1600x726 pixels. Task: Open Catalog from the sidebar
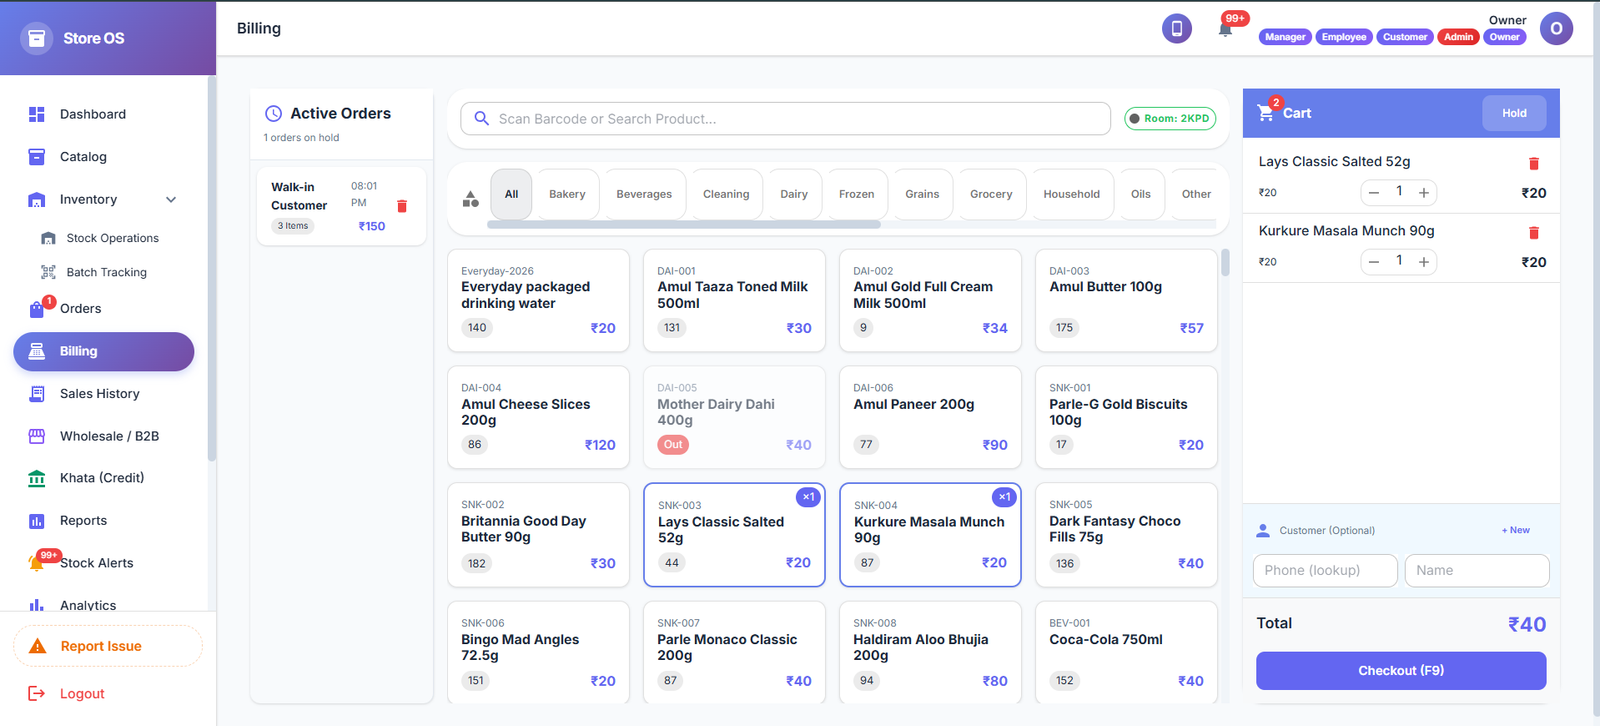(83, 157)
